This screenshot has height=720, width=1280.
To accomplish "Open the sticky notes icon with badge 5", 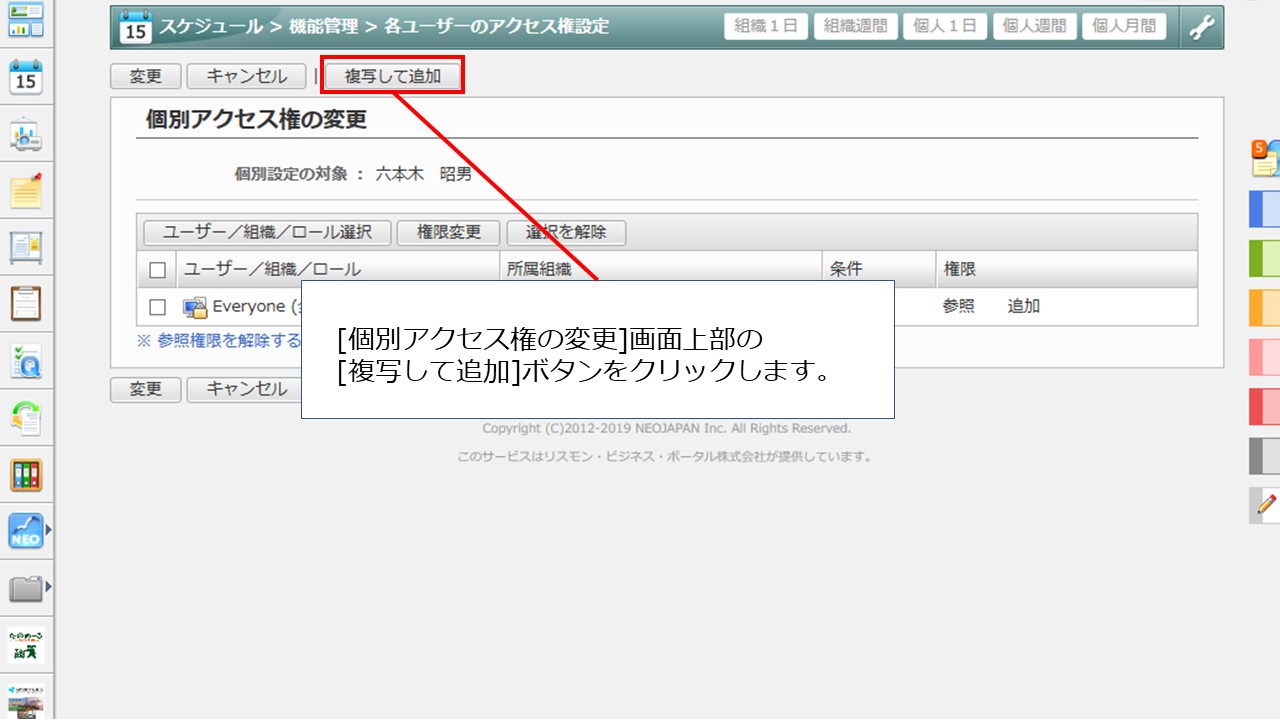I will (1265, 160).
